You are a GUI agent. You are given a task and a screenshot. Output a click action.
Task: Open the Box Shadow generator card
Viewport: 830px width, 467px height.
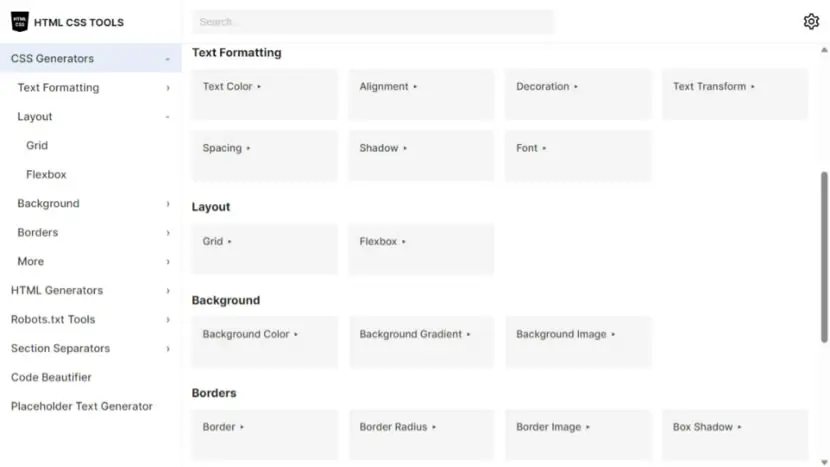tap(735, 435)
